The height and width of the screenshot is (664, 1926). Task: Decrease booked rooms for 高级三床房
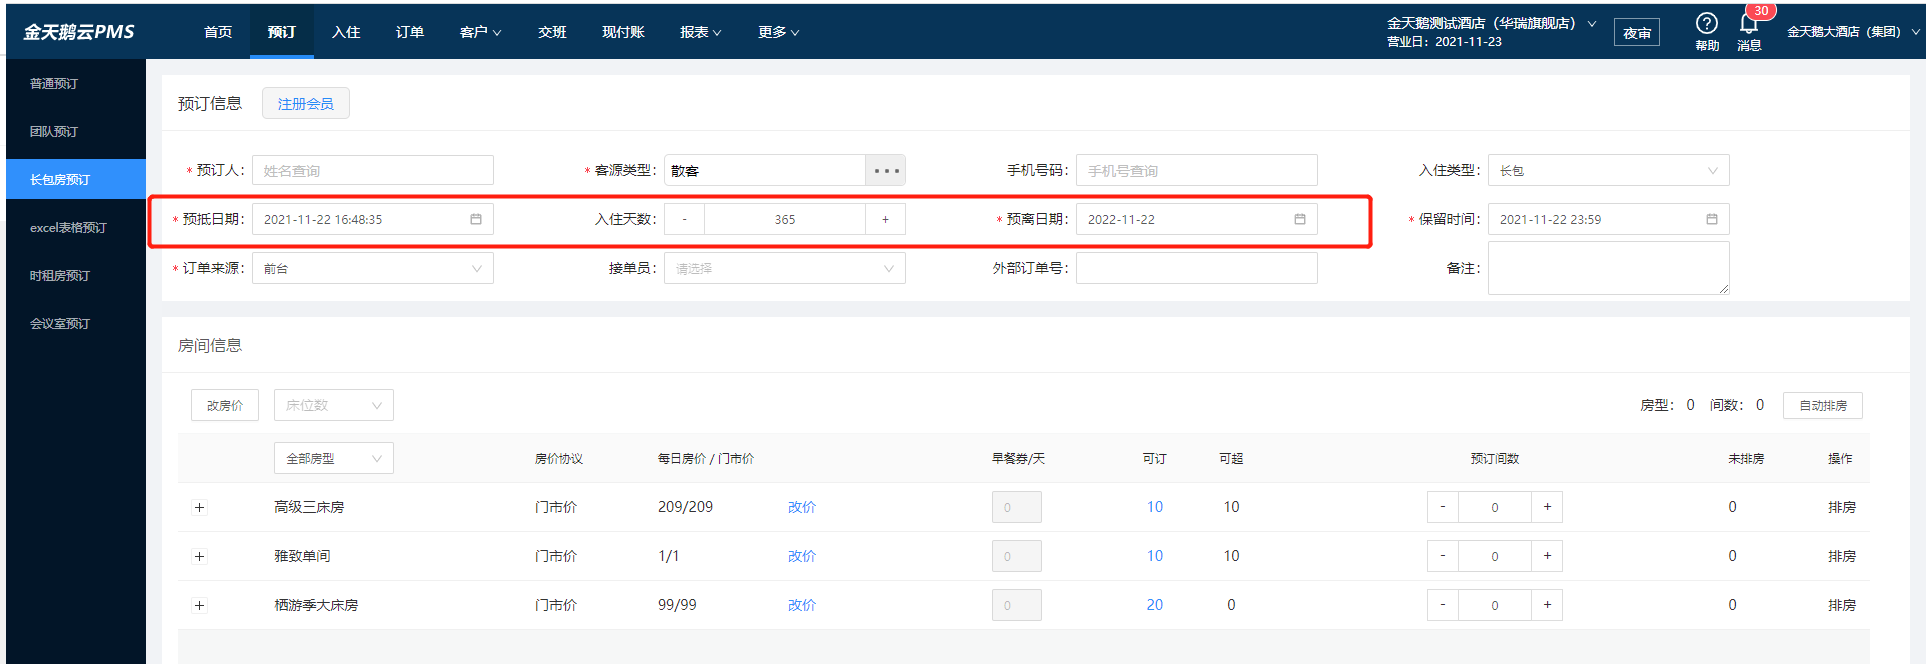[x=1443, y=507]
